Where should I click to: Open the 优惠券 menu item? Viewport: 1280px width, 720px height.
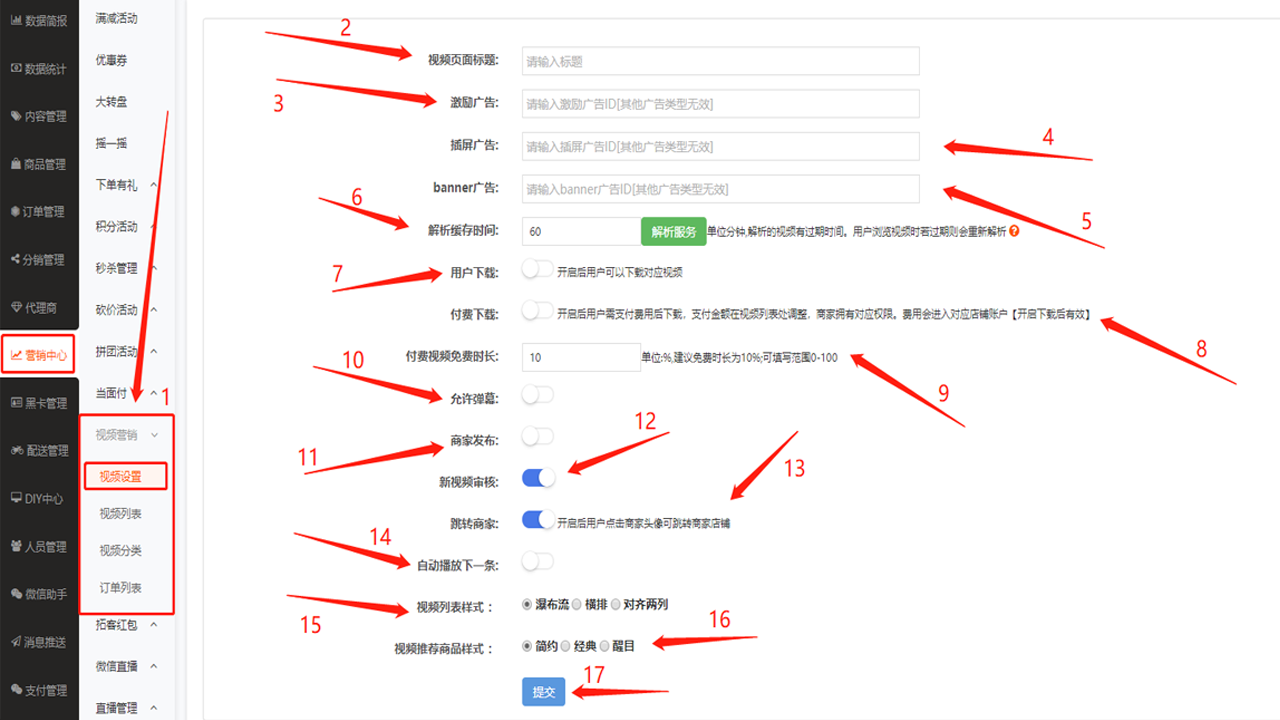coord(111,60)
